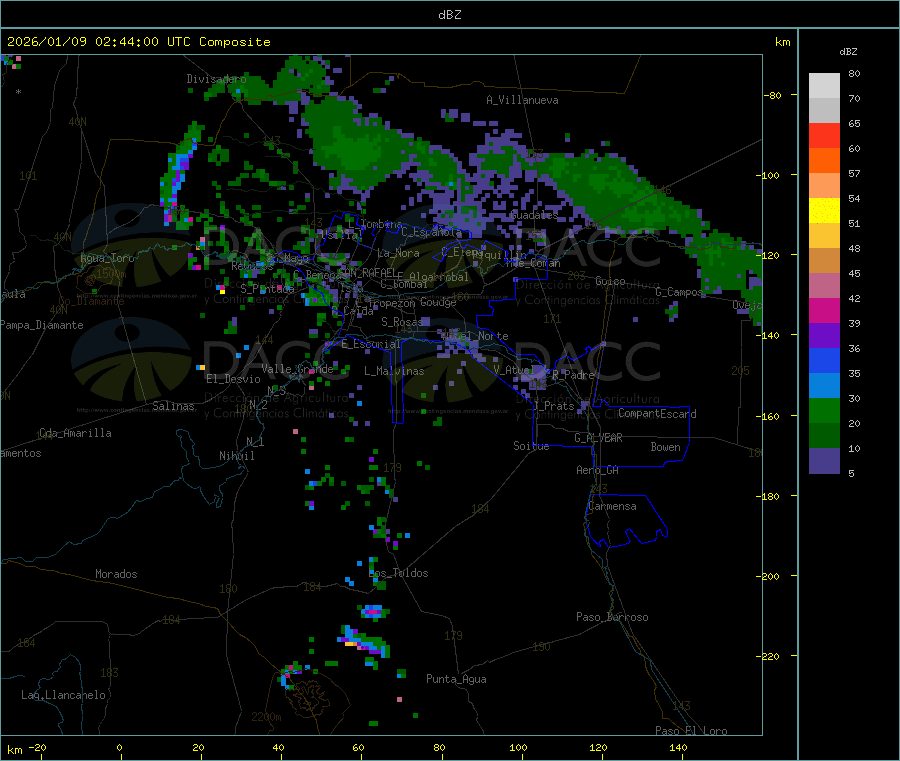Click the light blue 30-35 dBZ legend swatch
The image size is (900, 761).
click(824, 386)
